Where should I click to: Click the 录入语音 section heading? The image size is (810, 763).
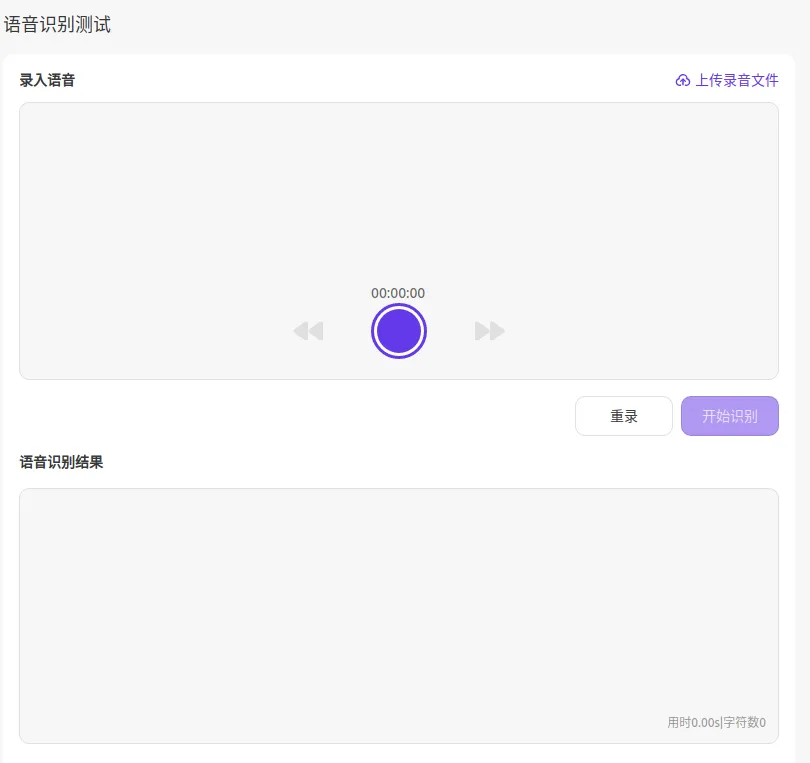48,81
